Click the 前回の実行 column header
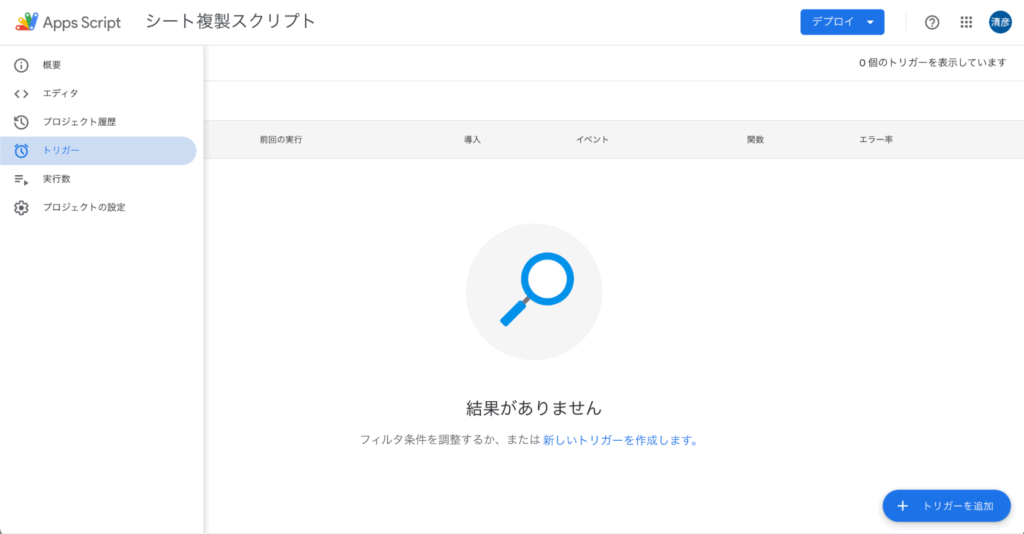This screenshot has height=534, width=1024. point(281,140)
